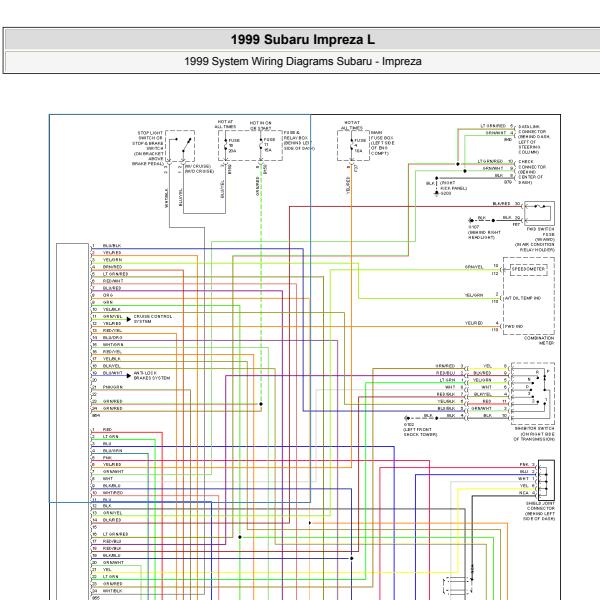Click the stop light switch label text
The width and height of the screenshot is (600, 600).
click(148, 148)
